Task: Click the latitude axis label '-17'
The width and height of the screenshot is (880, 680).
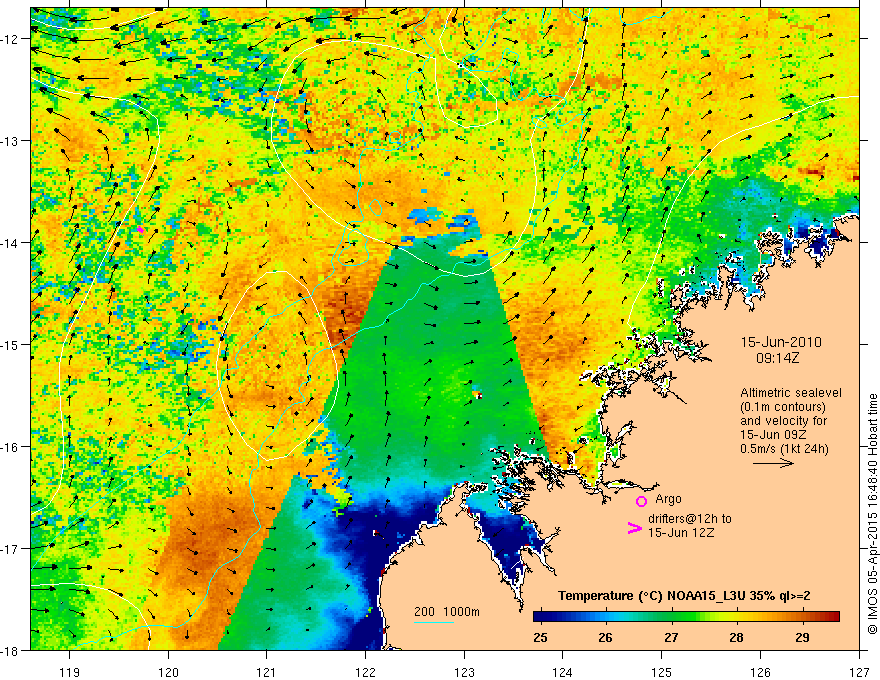Action: click(x=11, y=549)
